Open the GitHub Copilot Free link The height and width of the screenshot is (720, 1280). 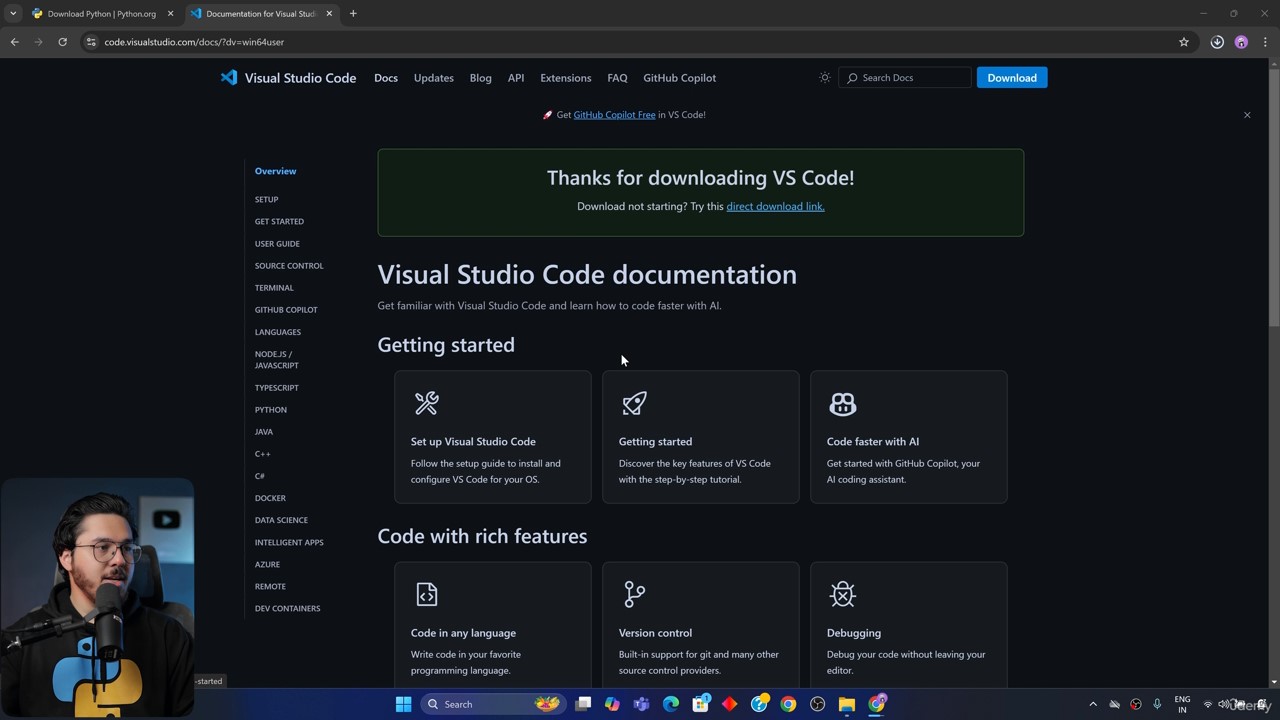click(614, 115)
